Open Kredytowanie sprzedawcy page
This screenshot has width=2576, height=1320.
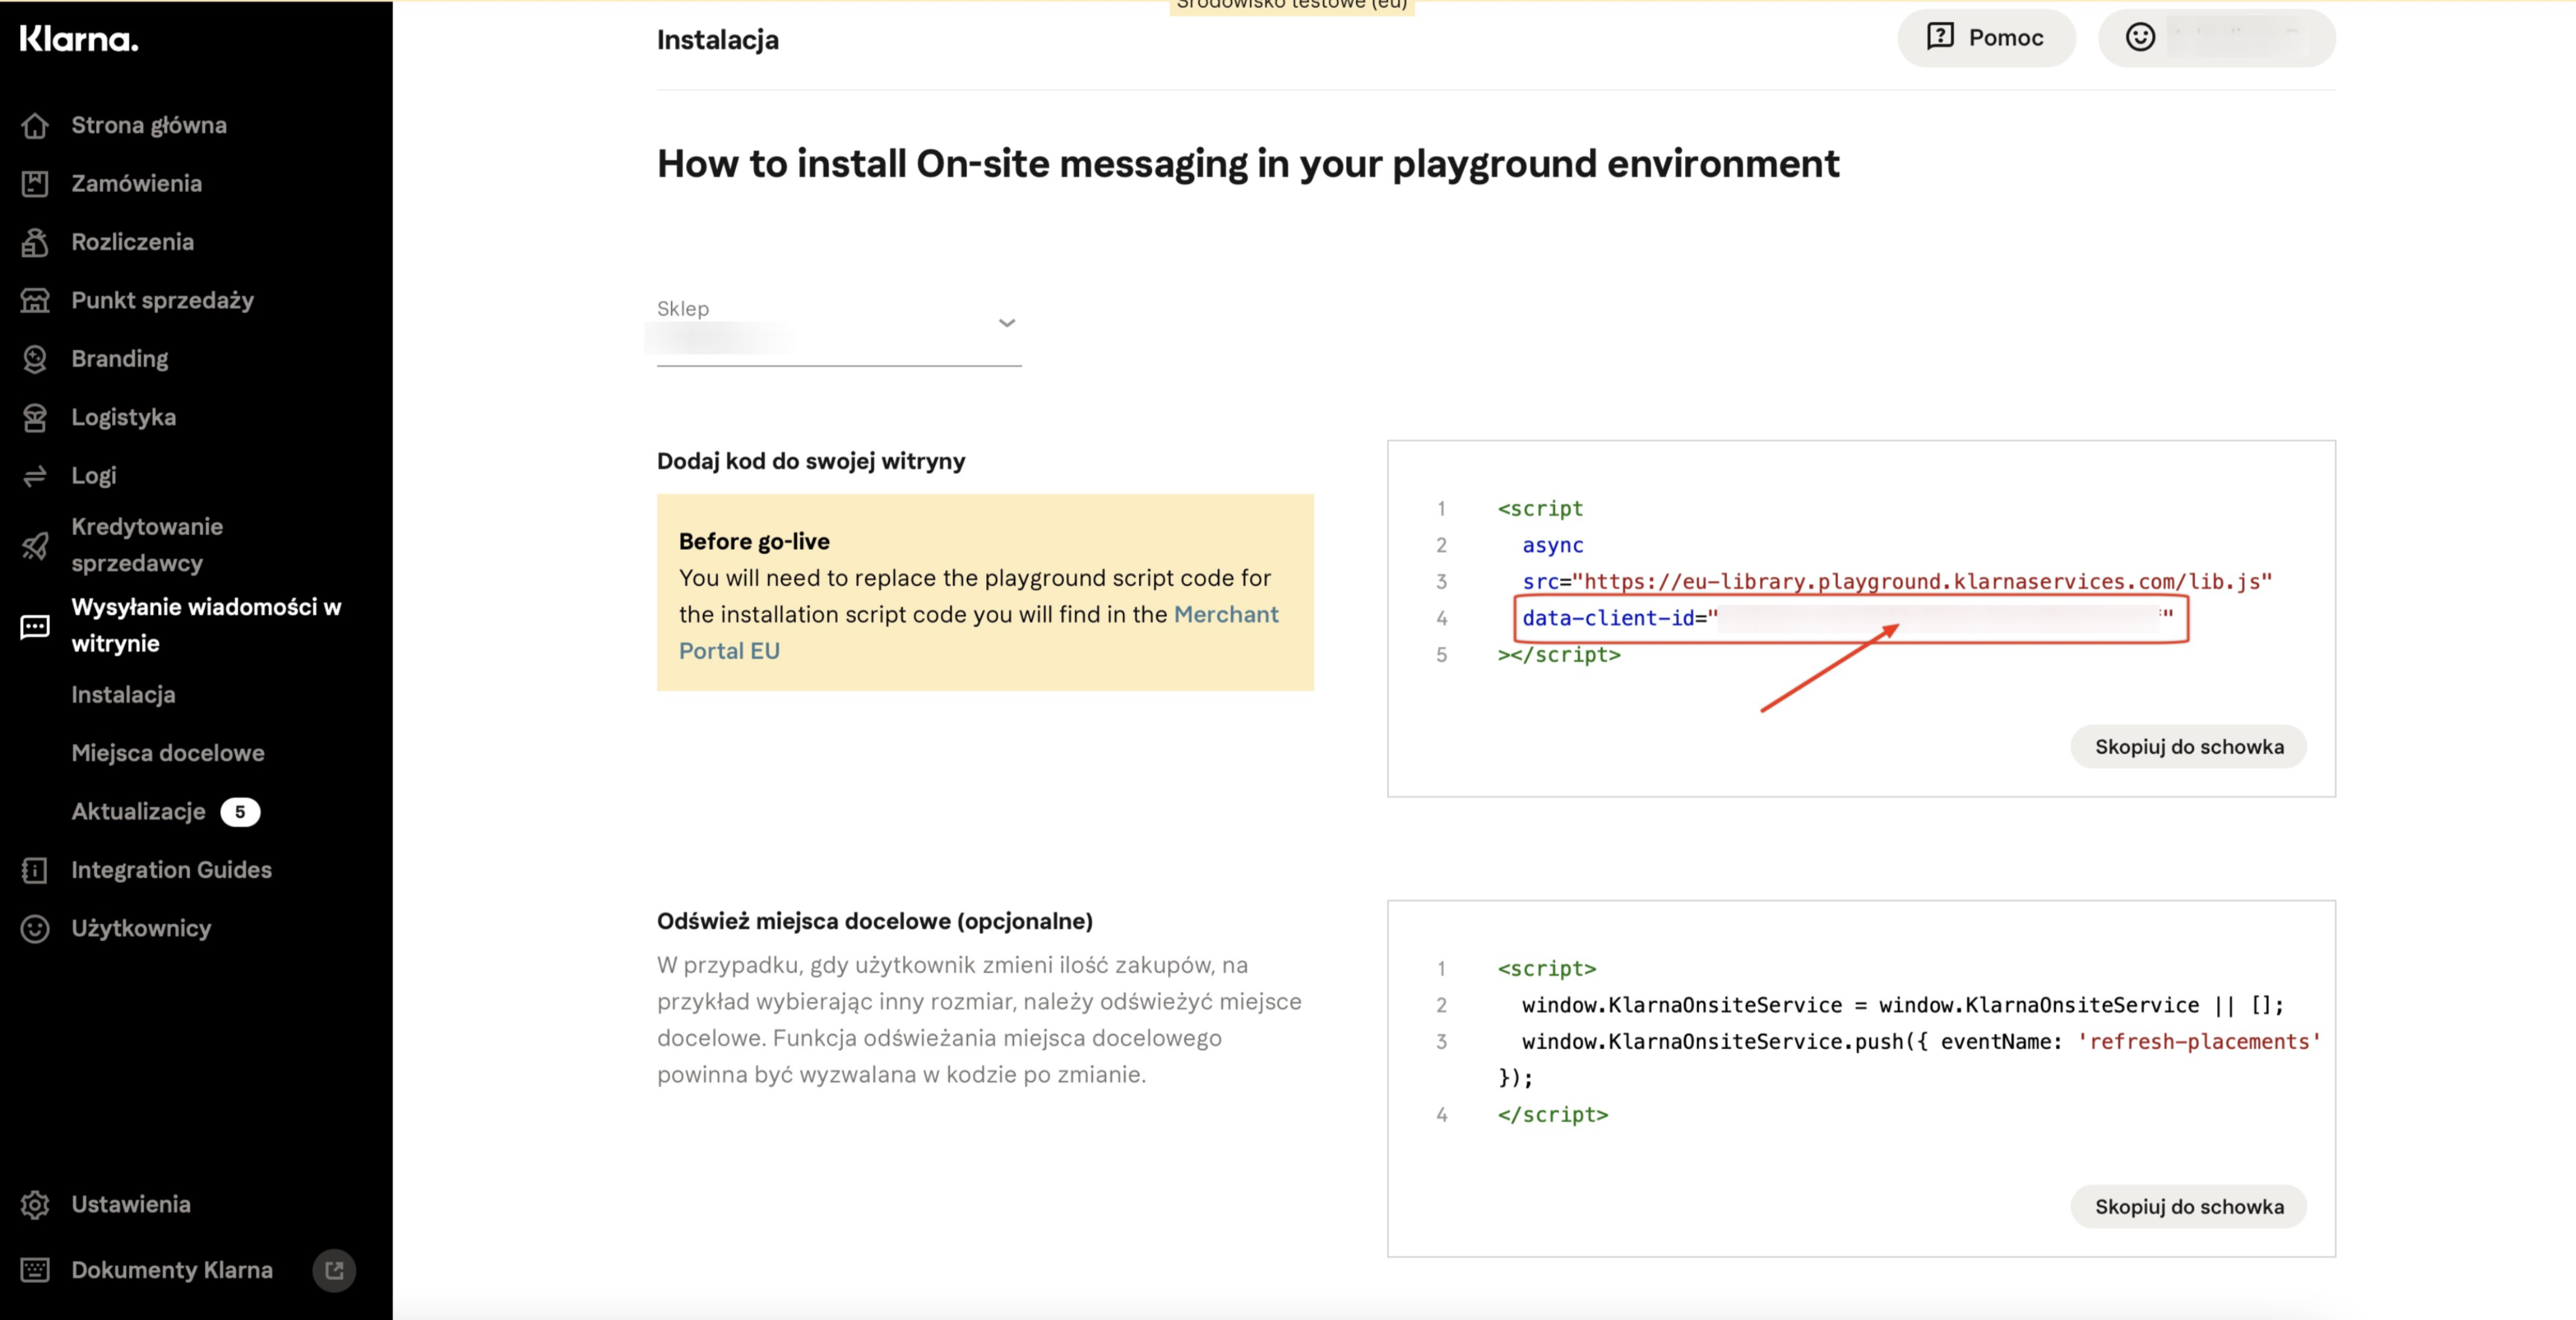[147, 545]
